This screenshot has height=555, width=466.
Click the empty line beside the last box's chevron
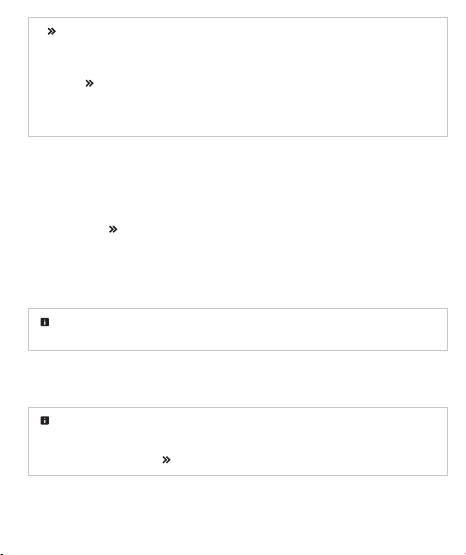306,460
